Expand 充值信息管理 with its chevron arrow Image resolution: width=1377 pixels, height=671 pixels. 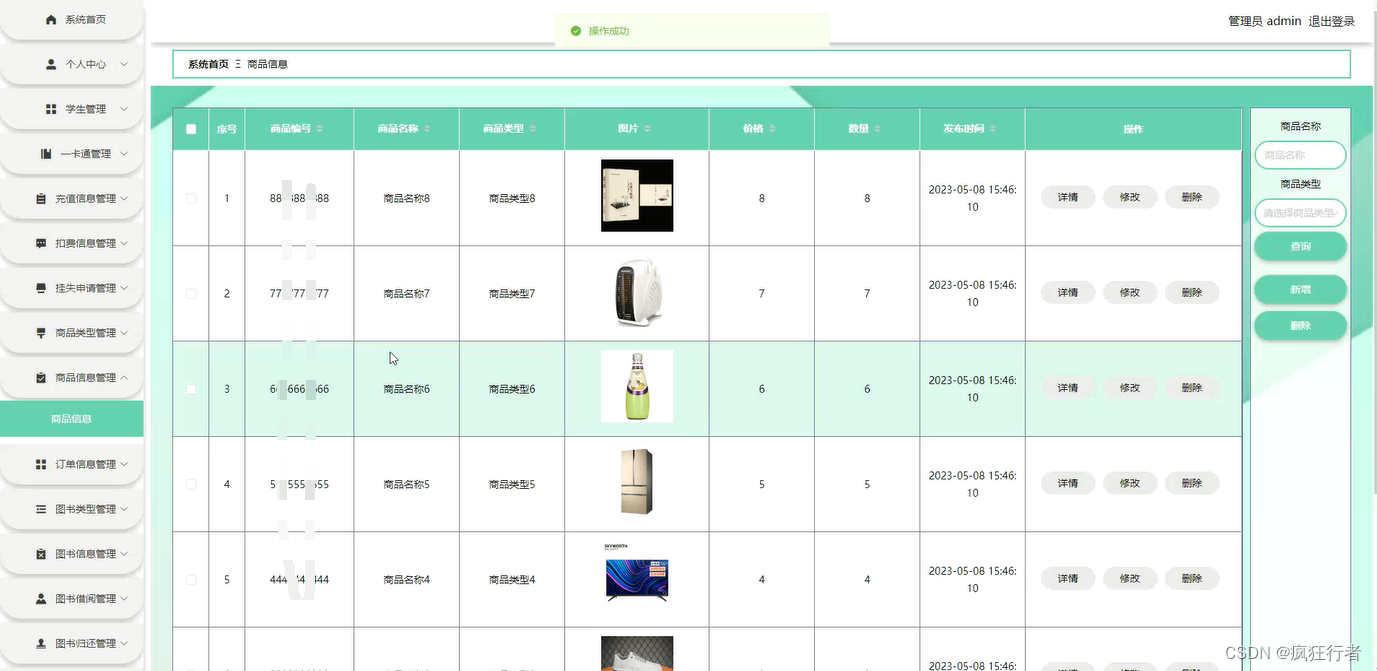(124, 199)
